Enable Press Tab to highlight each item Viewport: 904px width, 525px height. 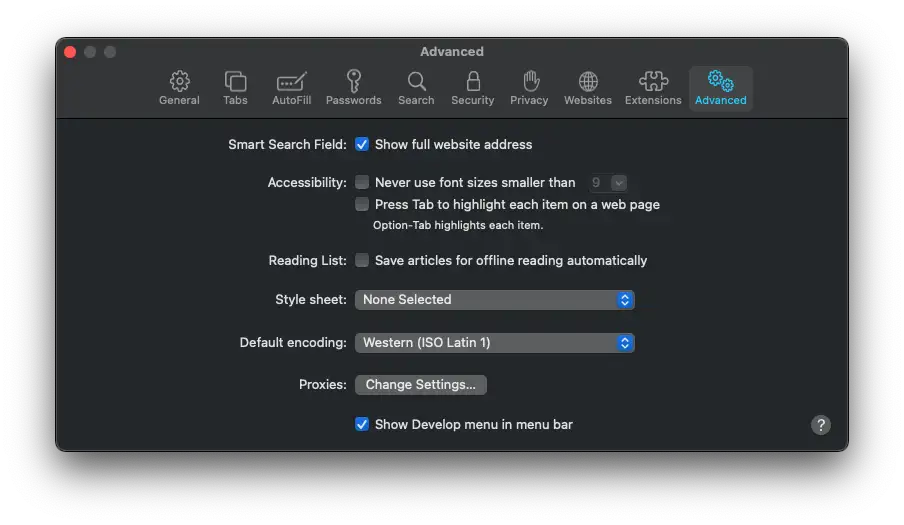361,204
